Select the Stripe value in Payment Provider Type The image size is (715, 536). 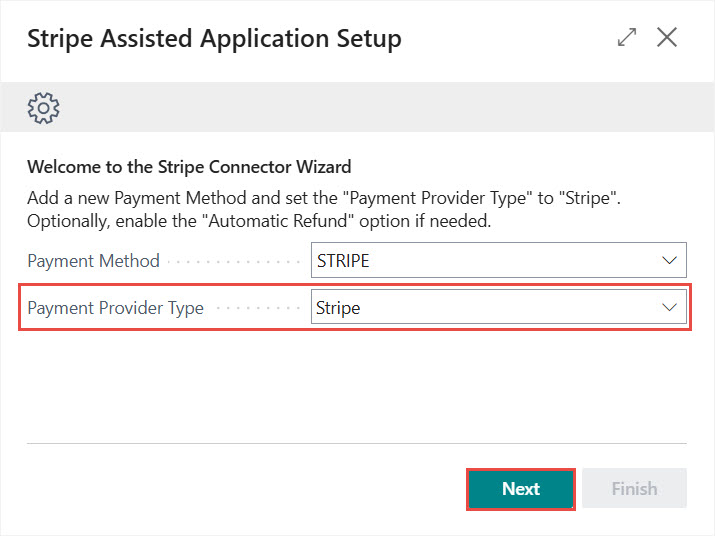pyautogui.click(x=339, y=308)
